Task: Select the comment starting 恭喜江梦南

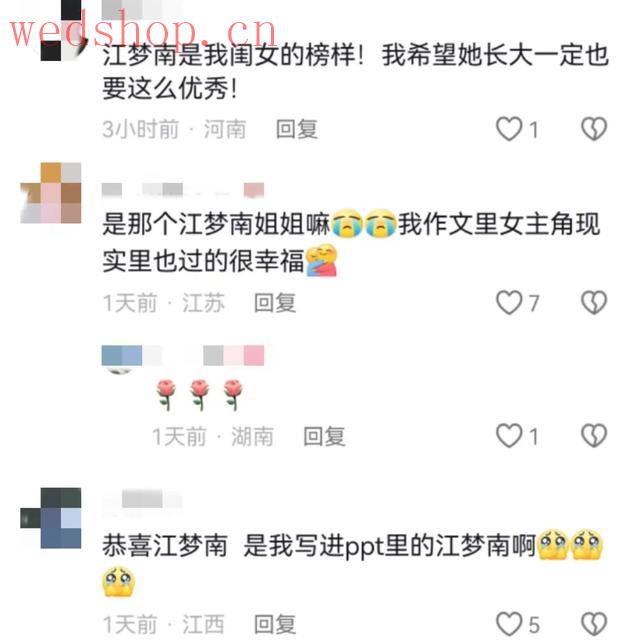Action: pyautogui.click(x=353, y=563)
